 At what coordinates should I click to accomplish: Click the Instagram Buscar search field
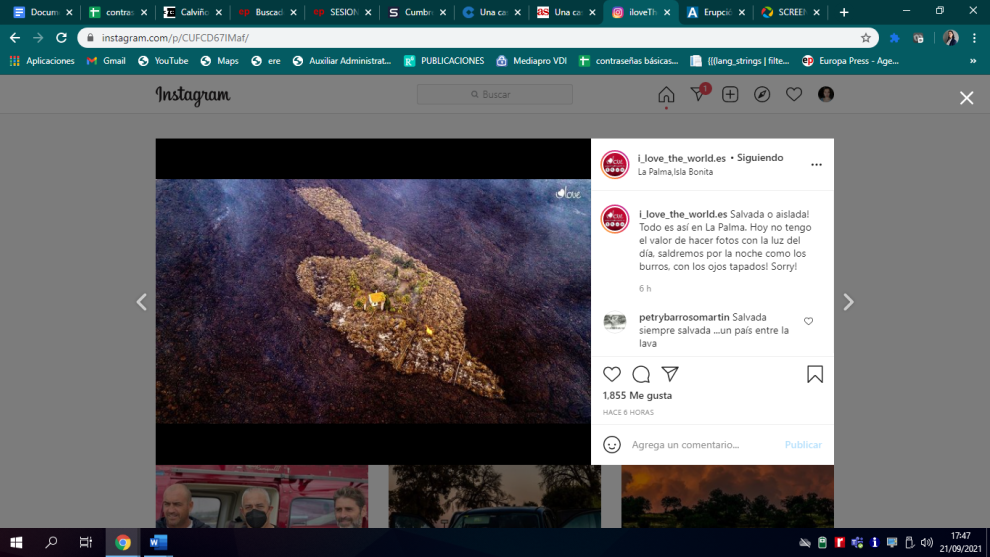point(495,95)
